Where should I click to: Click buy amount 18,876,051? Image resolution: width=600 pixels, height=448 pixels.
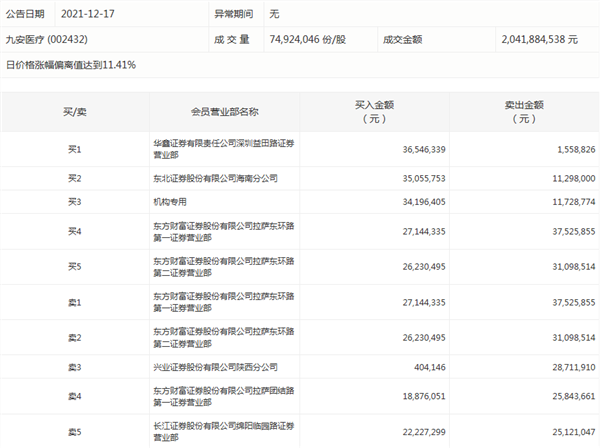click(x=424, y=396)
